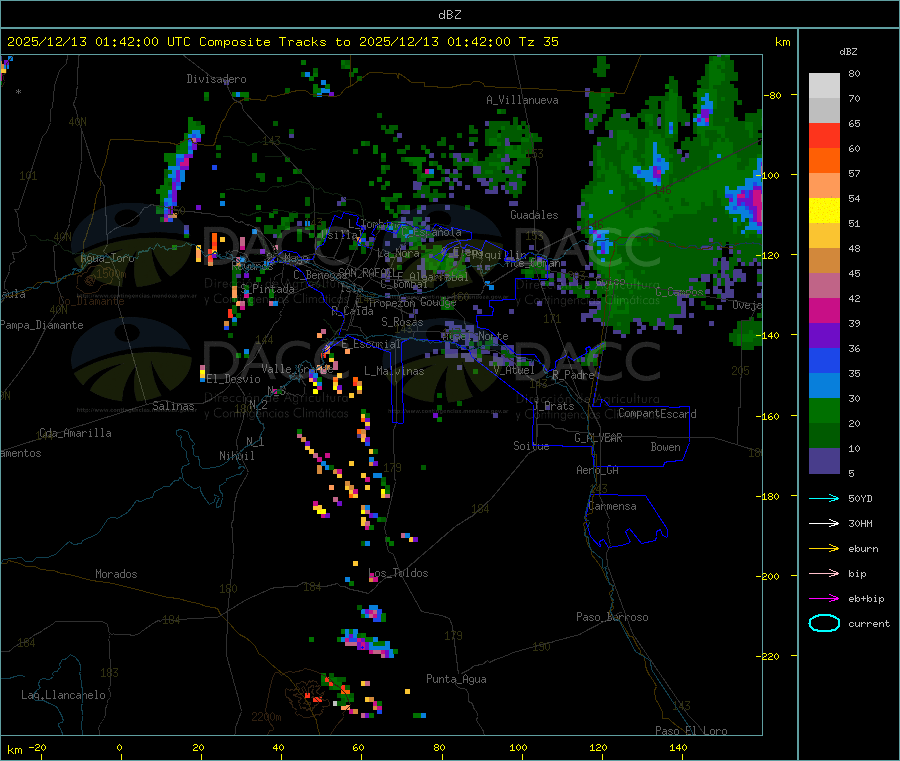This screenshot has width=900, height=761.
Task: Click the 'S_Rosas' map label
Action: point(402,322)
